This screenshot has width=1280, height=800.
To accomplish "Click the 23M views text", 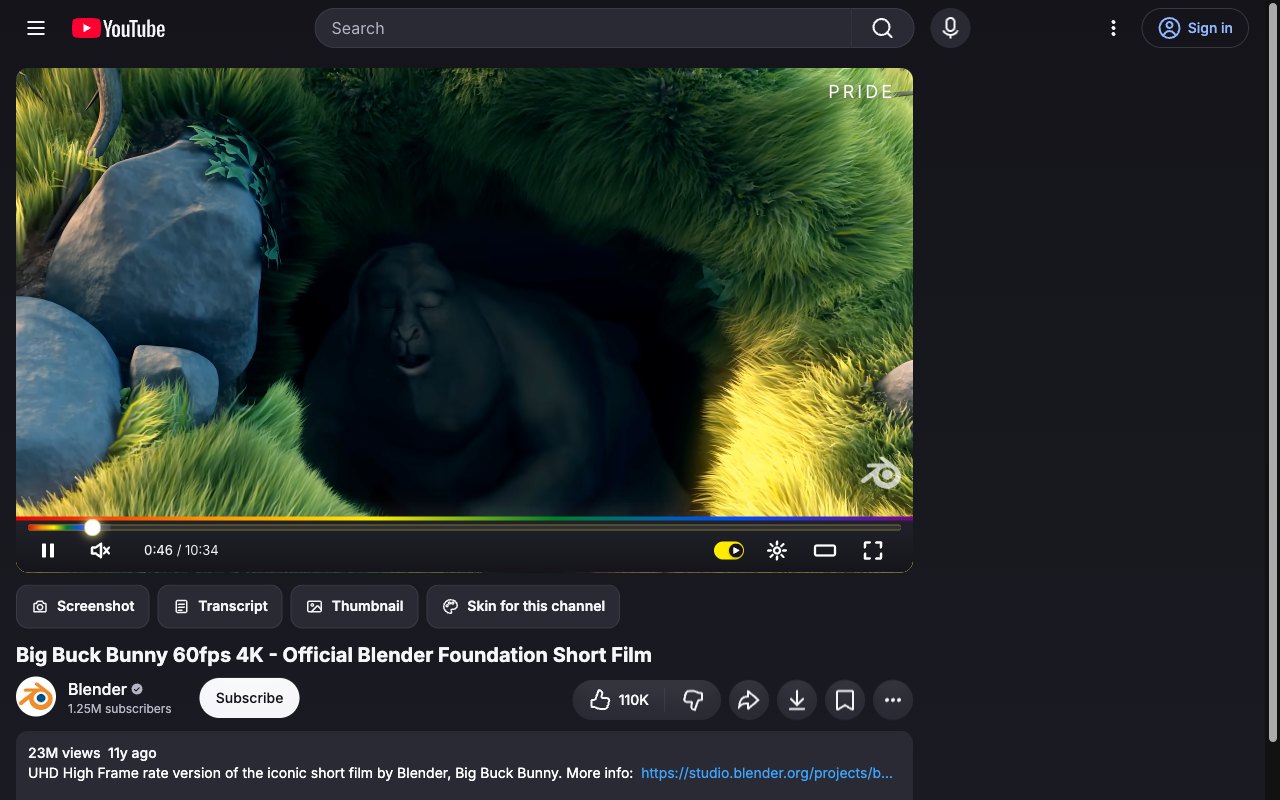I will pos(64,753).
